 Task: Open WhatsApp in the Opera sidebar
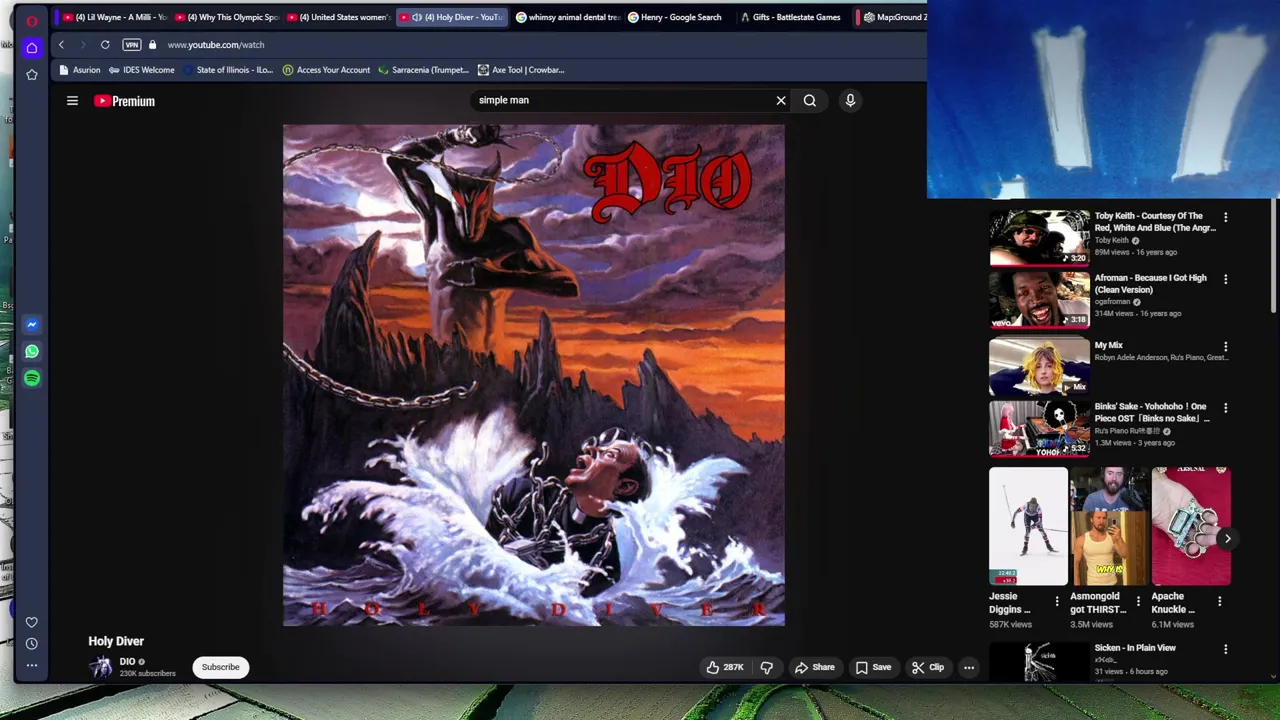pos(32,351)
